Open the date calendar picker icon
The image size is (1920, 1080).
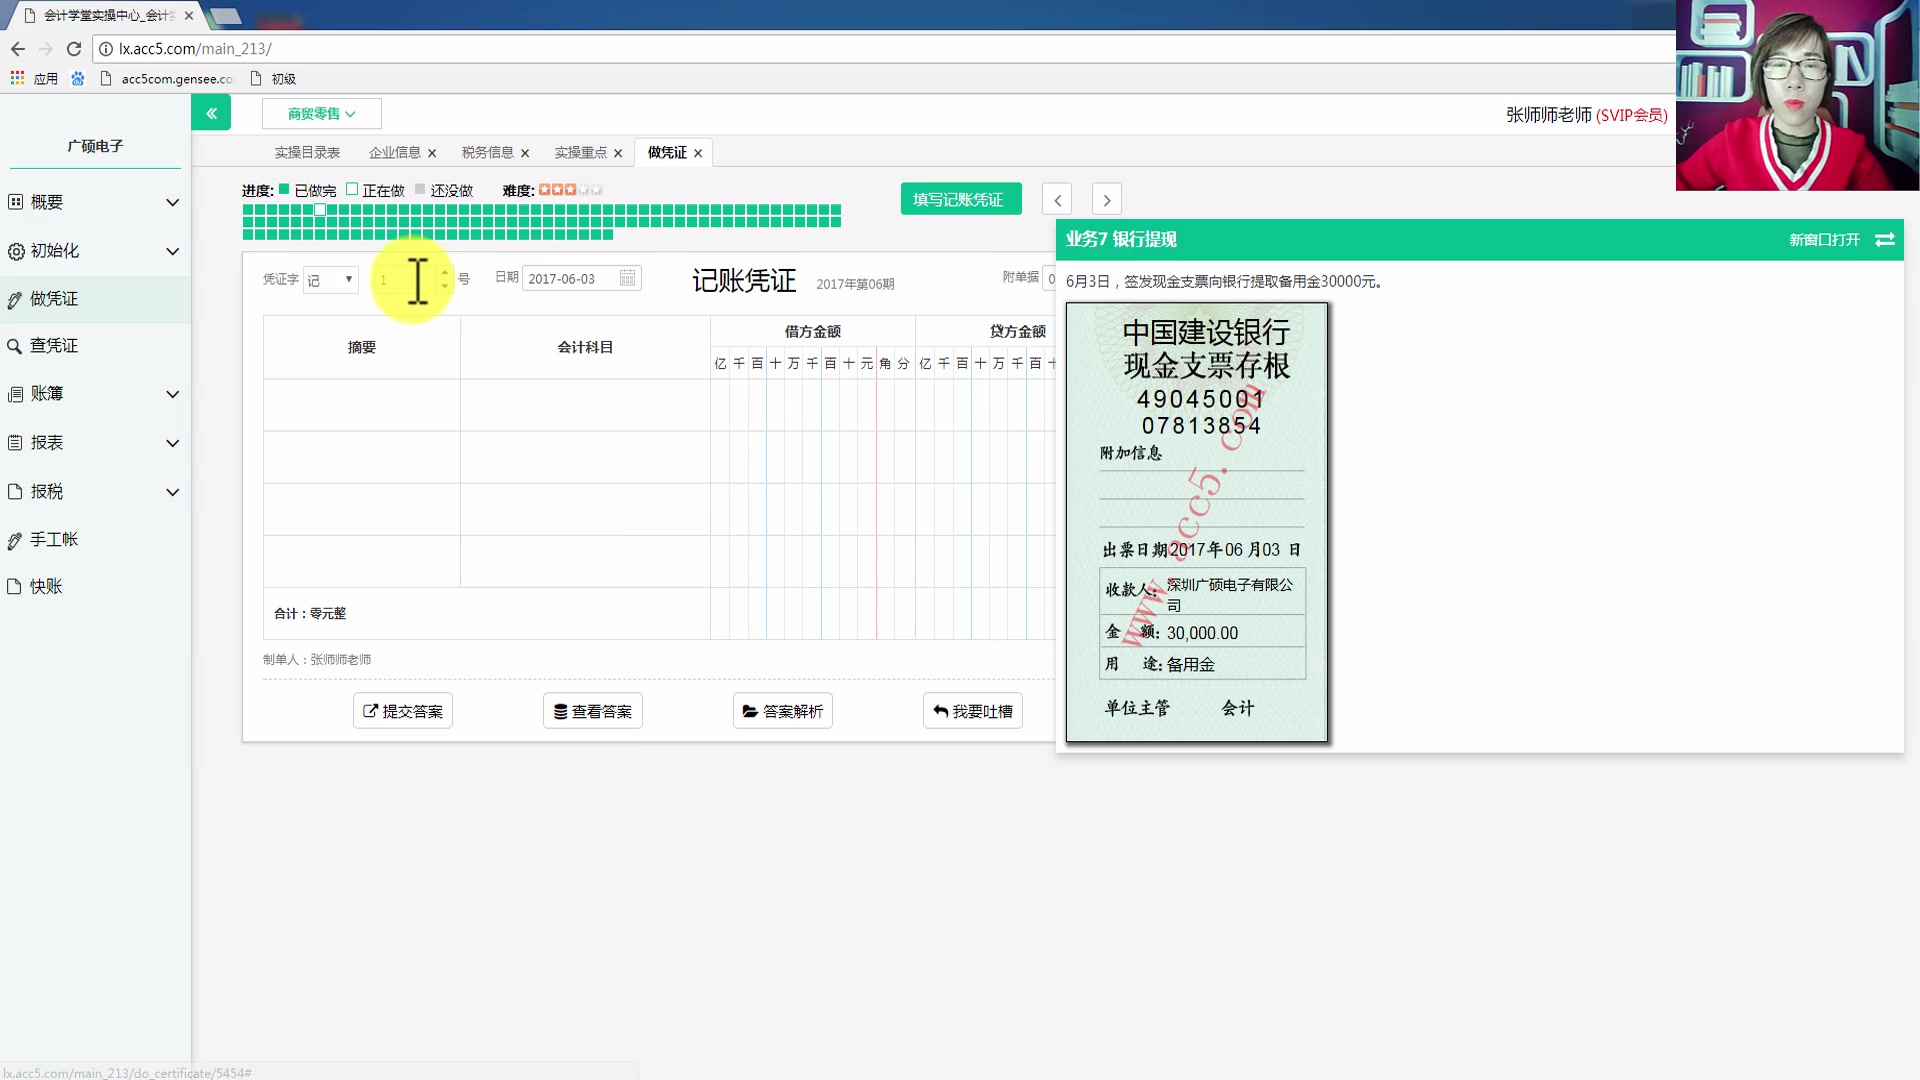[x=627, y=278]
